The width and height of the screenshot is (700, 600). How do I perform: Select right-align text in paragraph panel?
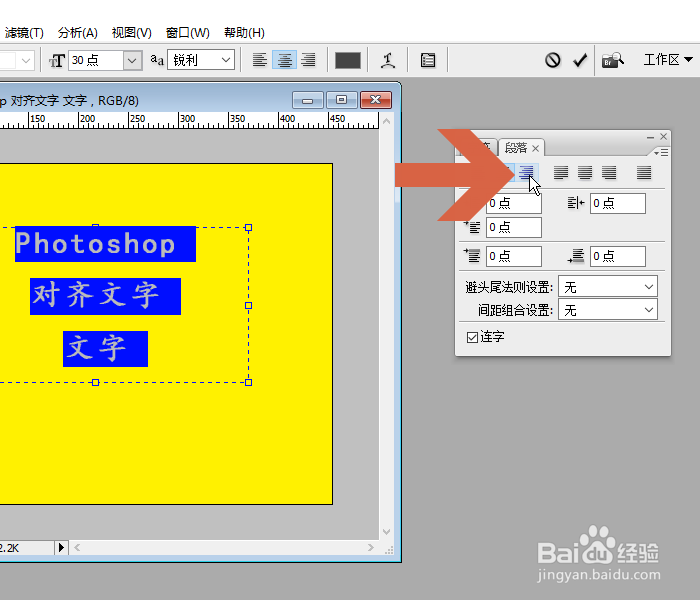(x=527, y=172)
